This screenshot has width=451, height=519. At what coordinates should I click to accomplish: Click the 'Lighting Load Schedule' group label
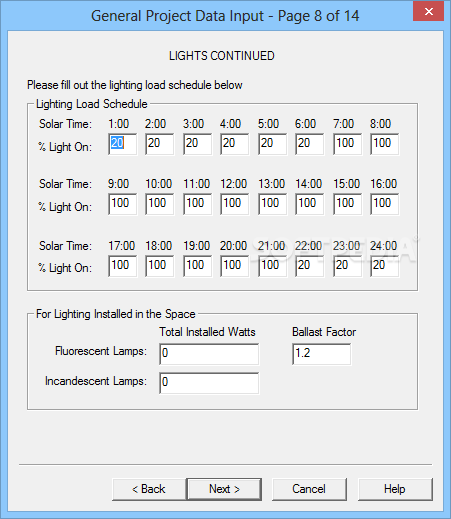[x=92, y=104]
